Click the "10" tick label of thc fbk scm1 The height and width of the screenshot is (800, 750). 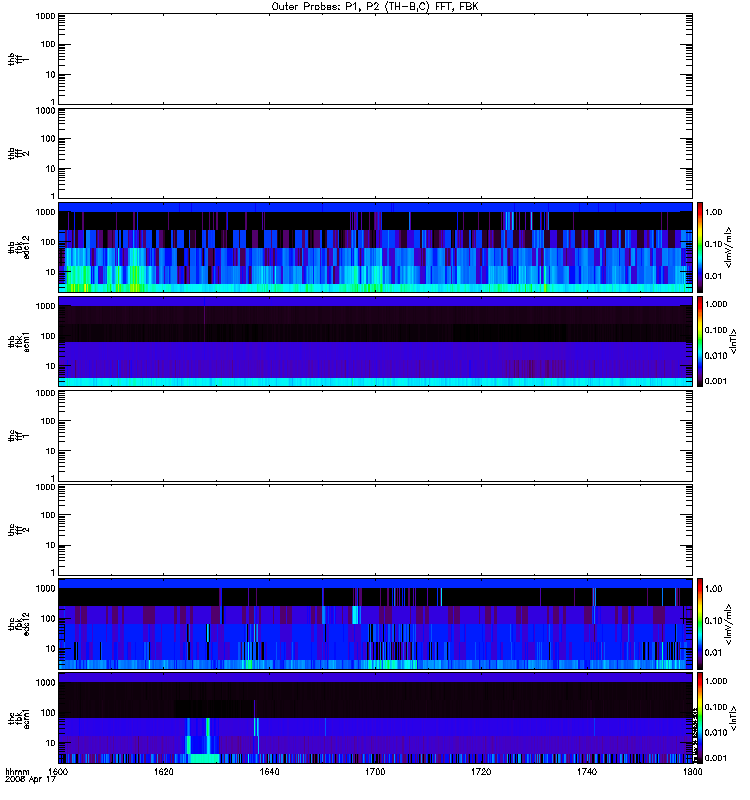click(x=51, y=743)
